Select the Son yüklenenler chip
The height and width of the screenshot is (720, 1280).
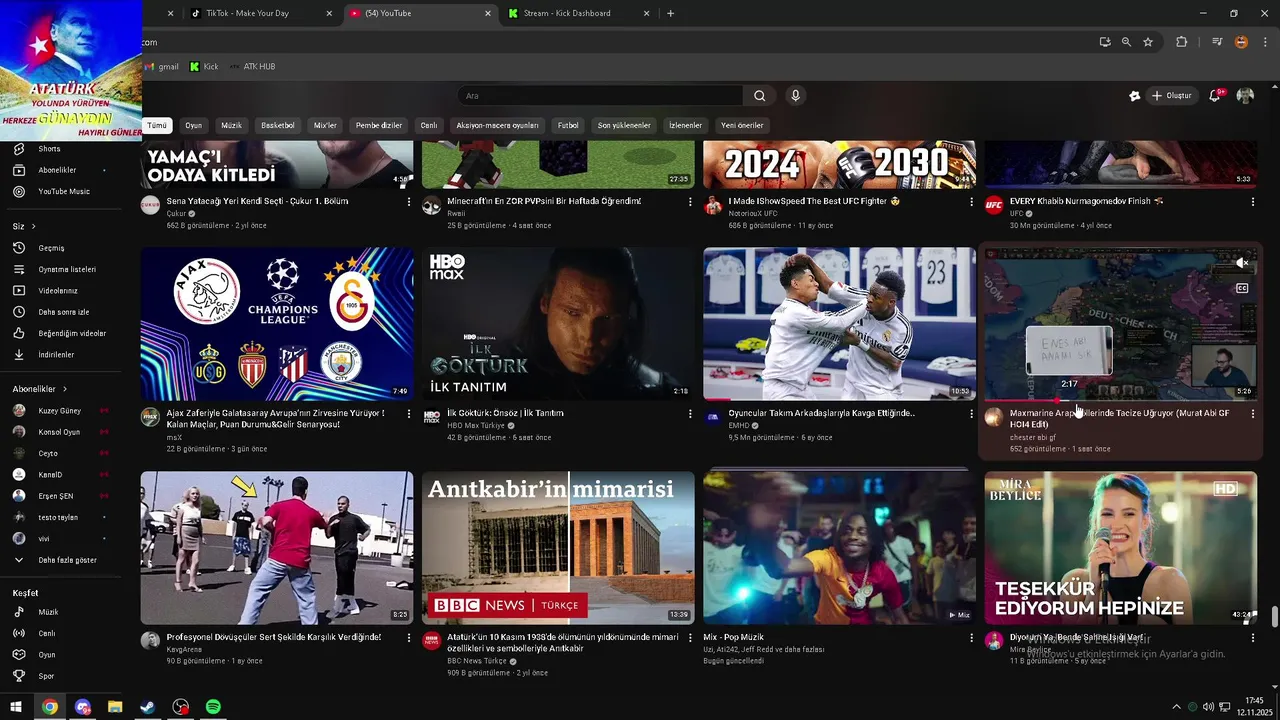click(x=624, y=126)
